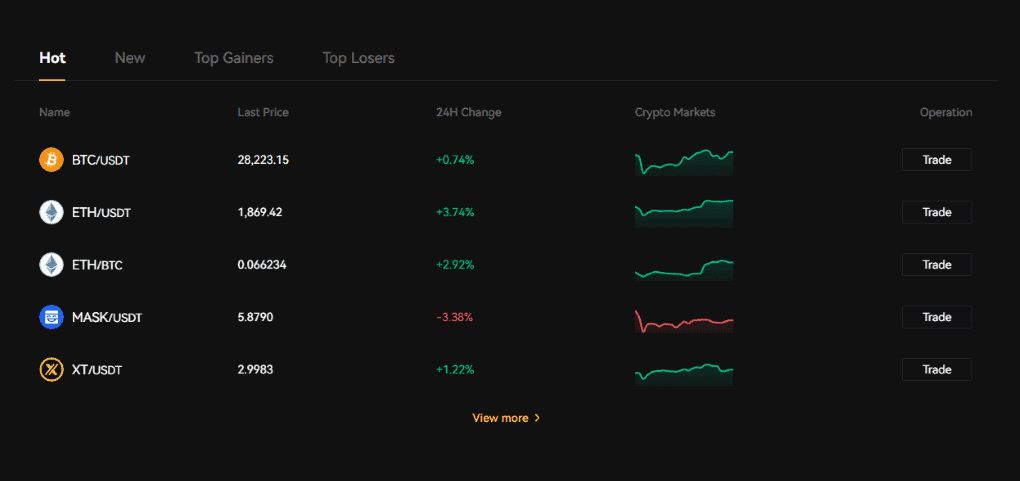Click the Name column header

coord(54,113)
